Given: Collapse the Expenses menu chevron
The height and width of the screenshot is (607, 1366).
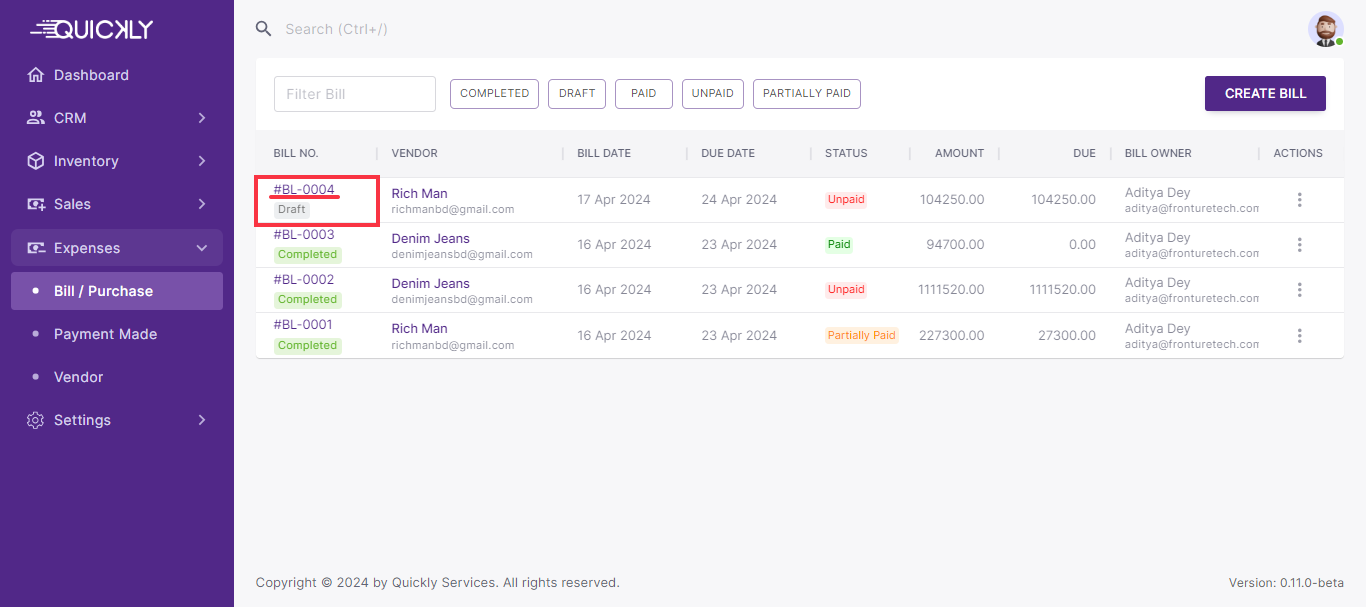Looking at the screenshot, I should click(x=202, y=248).
